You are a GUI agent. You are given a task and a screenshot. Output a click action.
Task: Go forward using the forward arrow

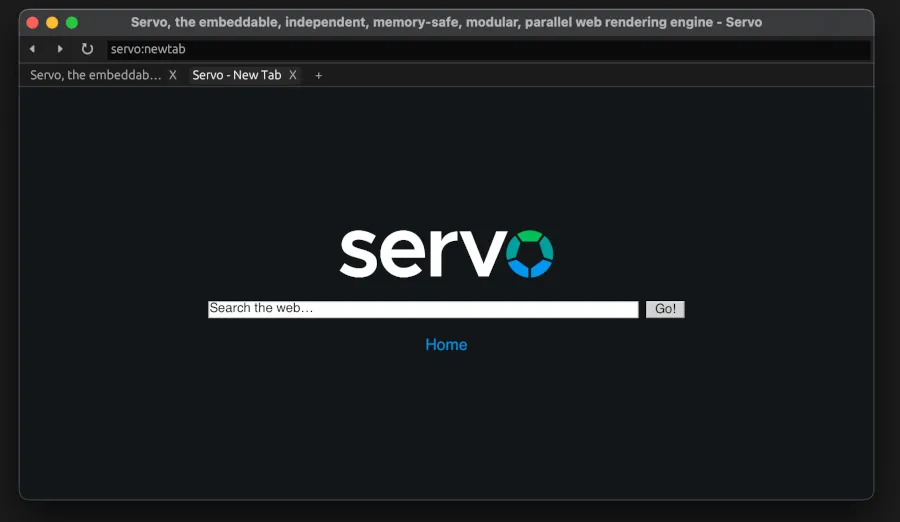click(x=60, y=49)
